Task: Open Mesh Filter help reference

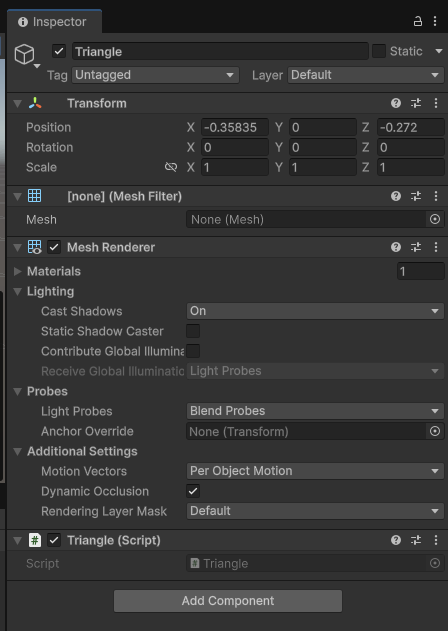Action: pos(396,196)
